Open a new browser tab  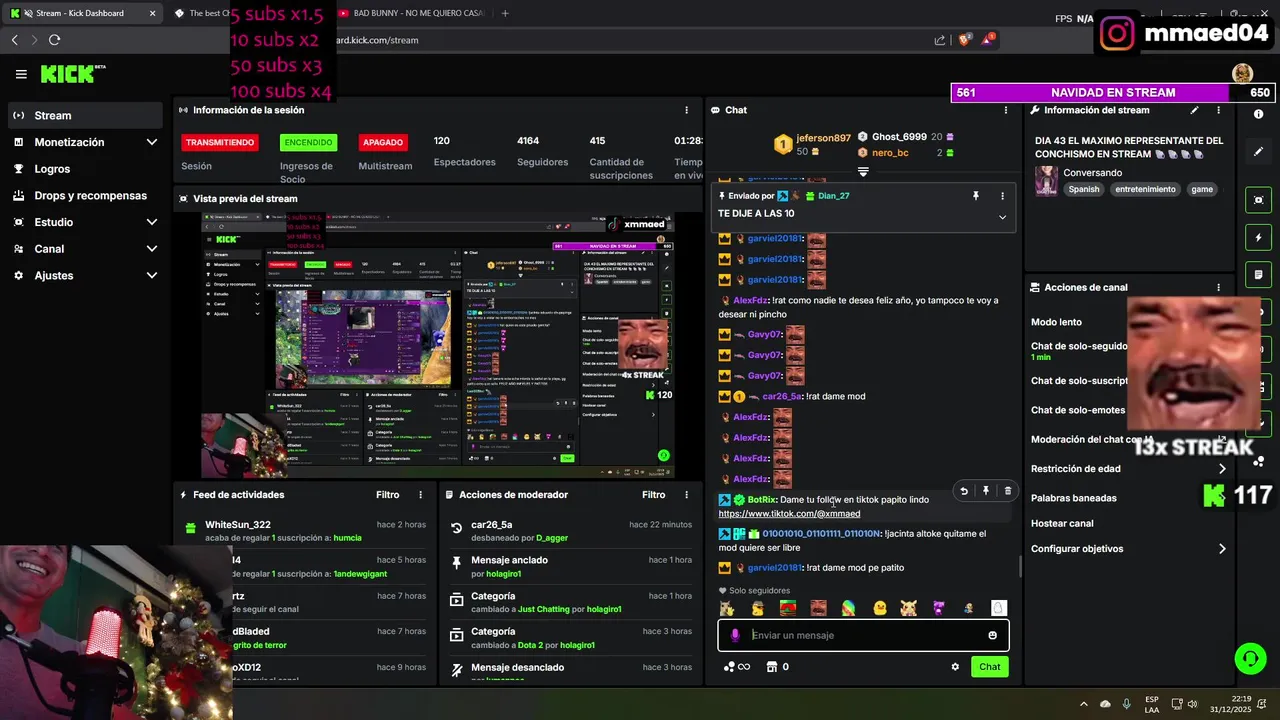pos(505,13)
